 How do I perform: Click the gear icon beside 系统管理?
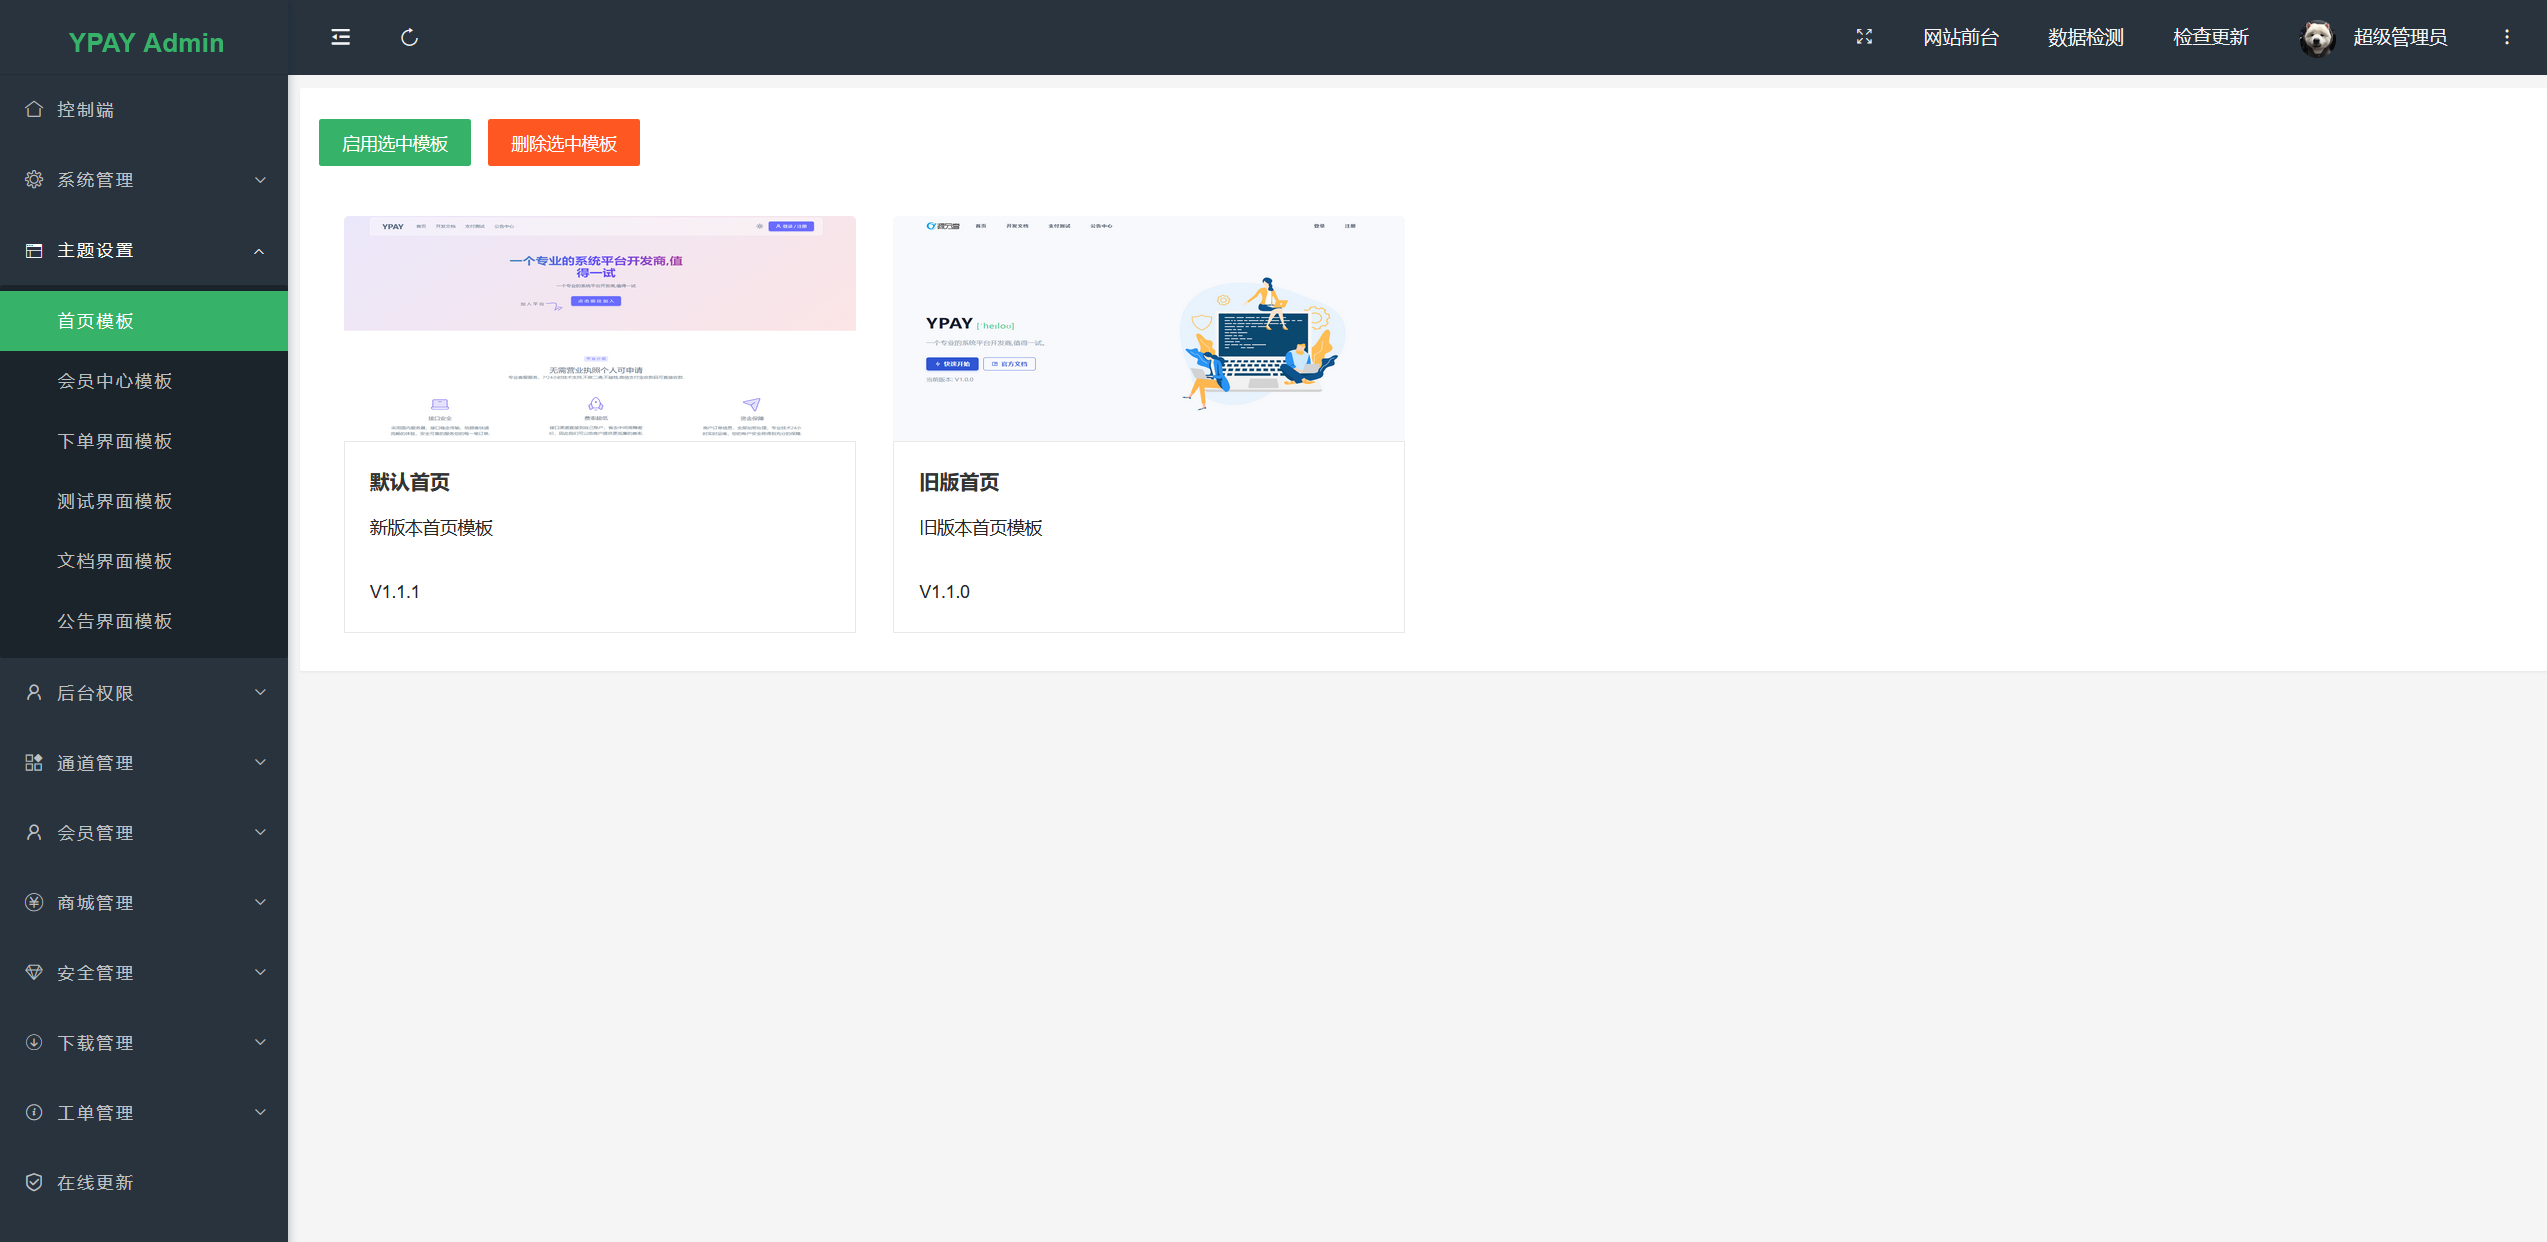point(34,179)
